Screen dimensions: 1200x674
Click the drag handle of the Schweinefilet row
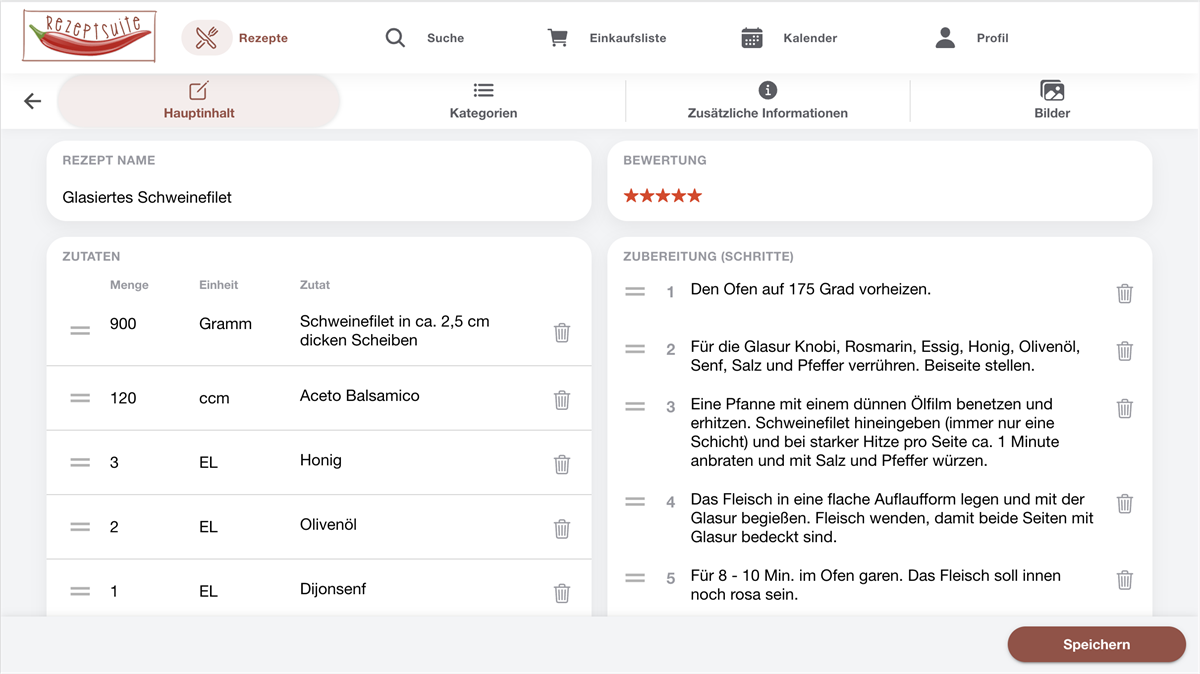pos(80,330)
